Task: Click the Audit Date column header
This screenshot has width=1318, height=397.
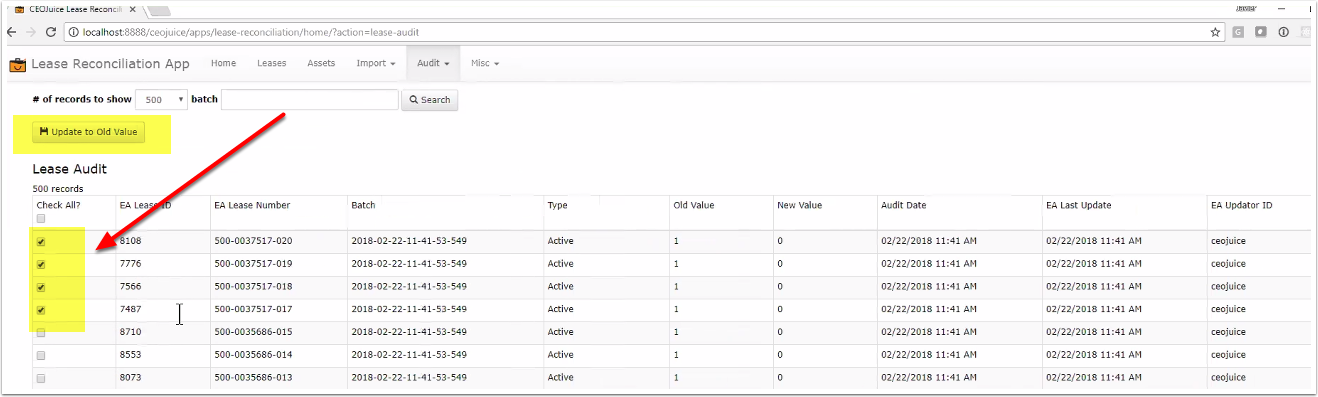Action: [x=904, y=205]
